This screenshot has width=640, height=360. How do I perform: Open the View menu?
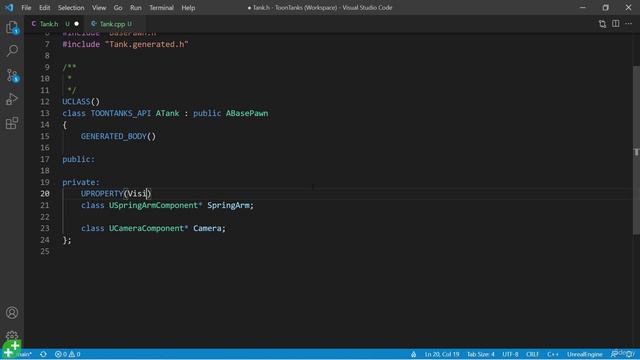click(99, 8)
